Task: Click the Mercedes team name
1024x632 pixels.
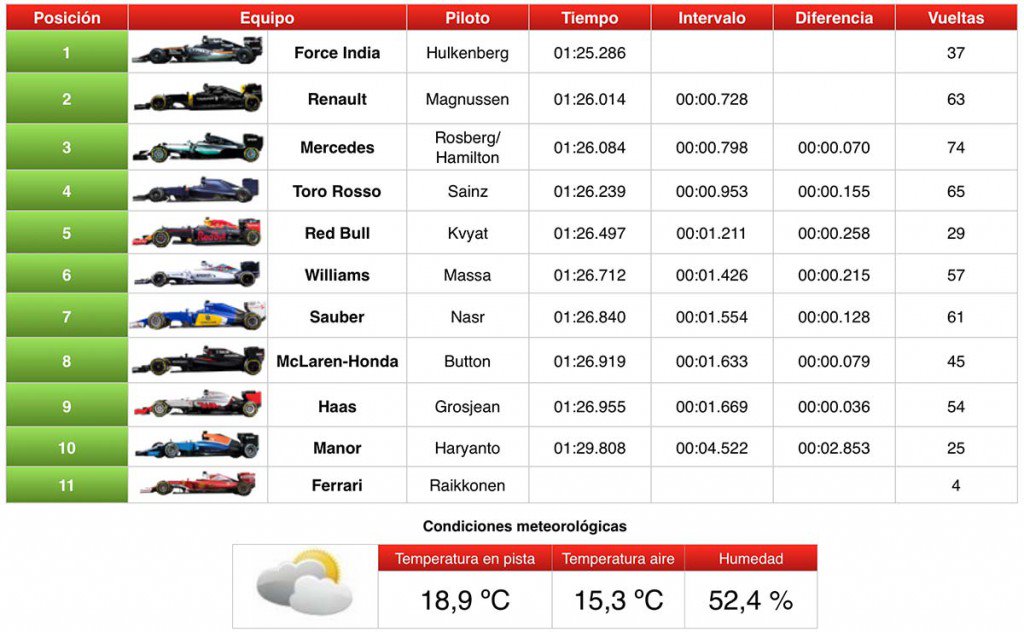Action: tap(337, 148)
